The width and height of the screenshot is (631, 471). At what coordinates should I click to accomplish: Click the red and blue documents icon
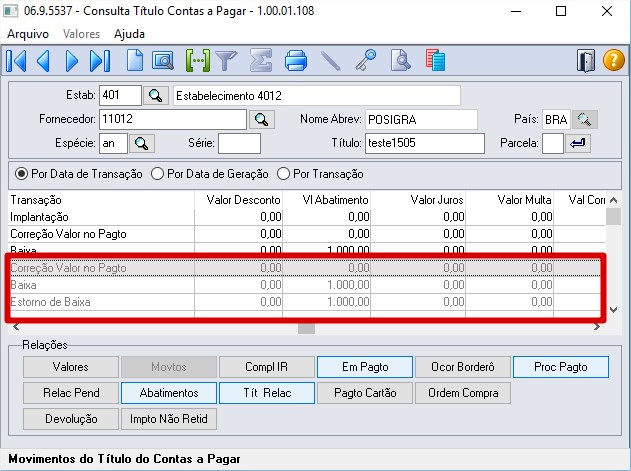tap(435, 60)
